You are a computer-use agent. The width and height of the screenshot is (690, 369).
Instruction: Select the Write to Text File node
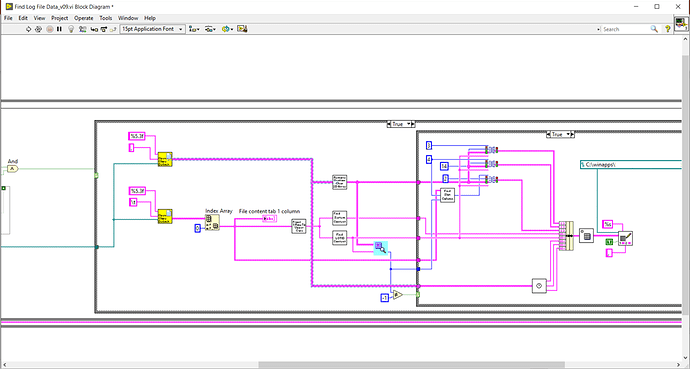(x=625, y=238)
